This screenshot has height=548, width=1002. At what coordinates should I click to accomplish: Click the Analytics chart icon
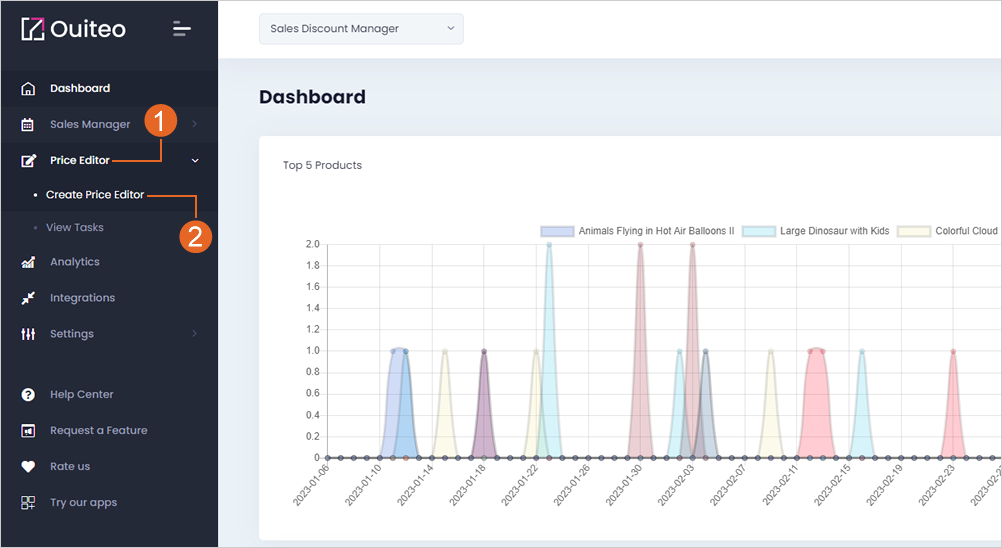click(x=28, y=262)
